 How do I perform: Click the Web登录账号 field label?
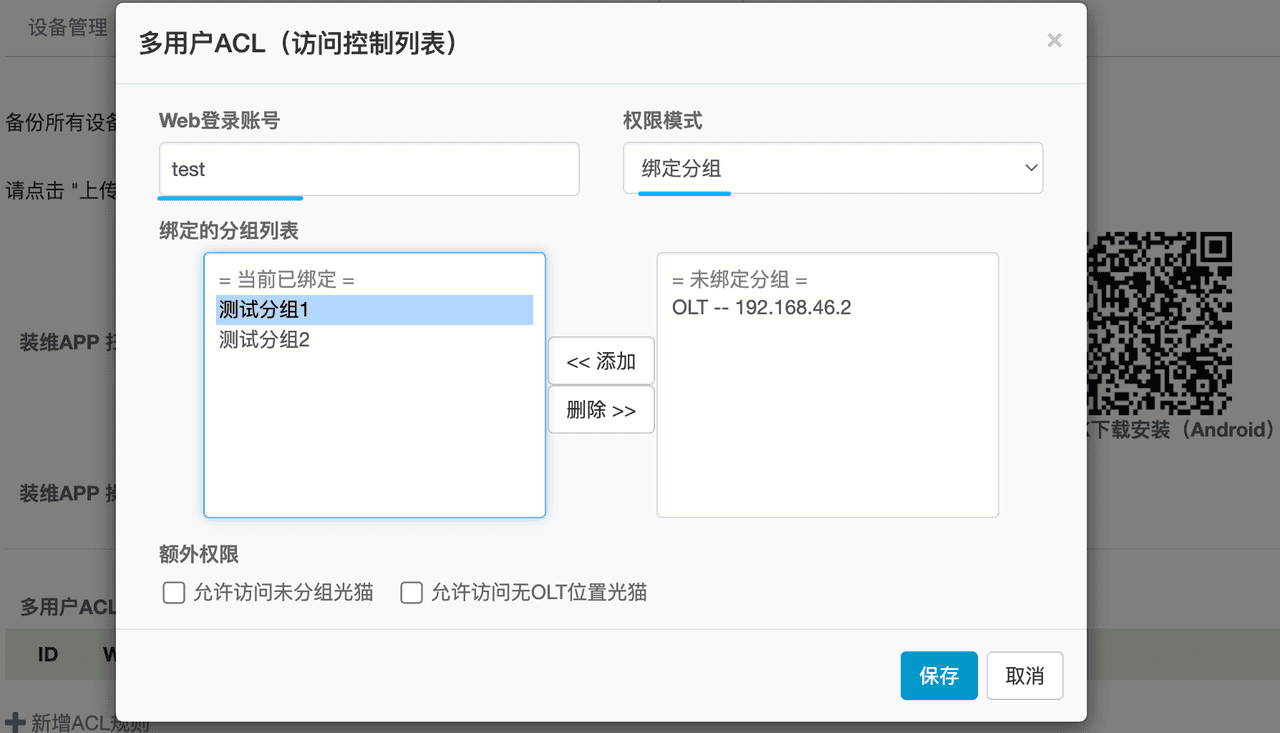tap(219, 121)
